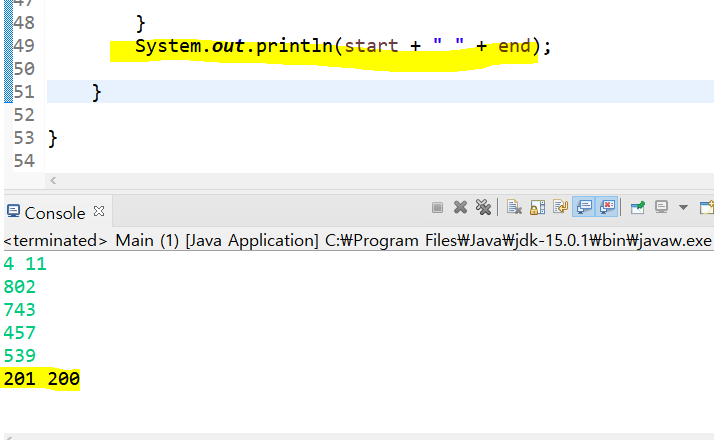714x440 pixels.
Task: Clear the console output
Action: coord(514,208)
